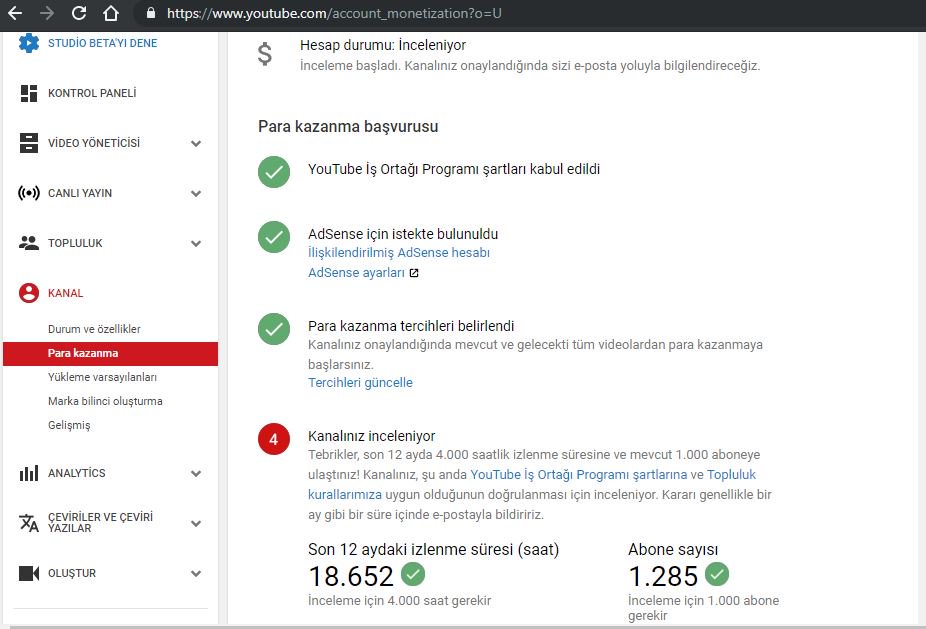Expand the Video Yöneticisi chevron
The height and width of the screenshot is (629, 926).
pyautogui.click(x=196, y=144)
